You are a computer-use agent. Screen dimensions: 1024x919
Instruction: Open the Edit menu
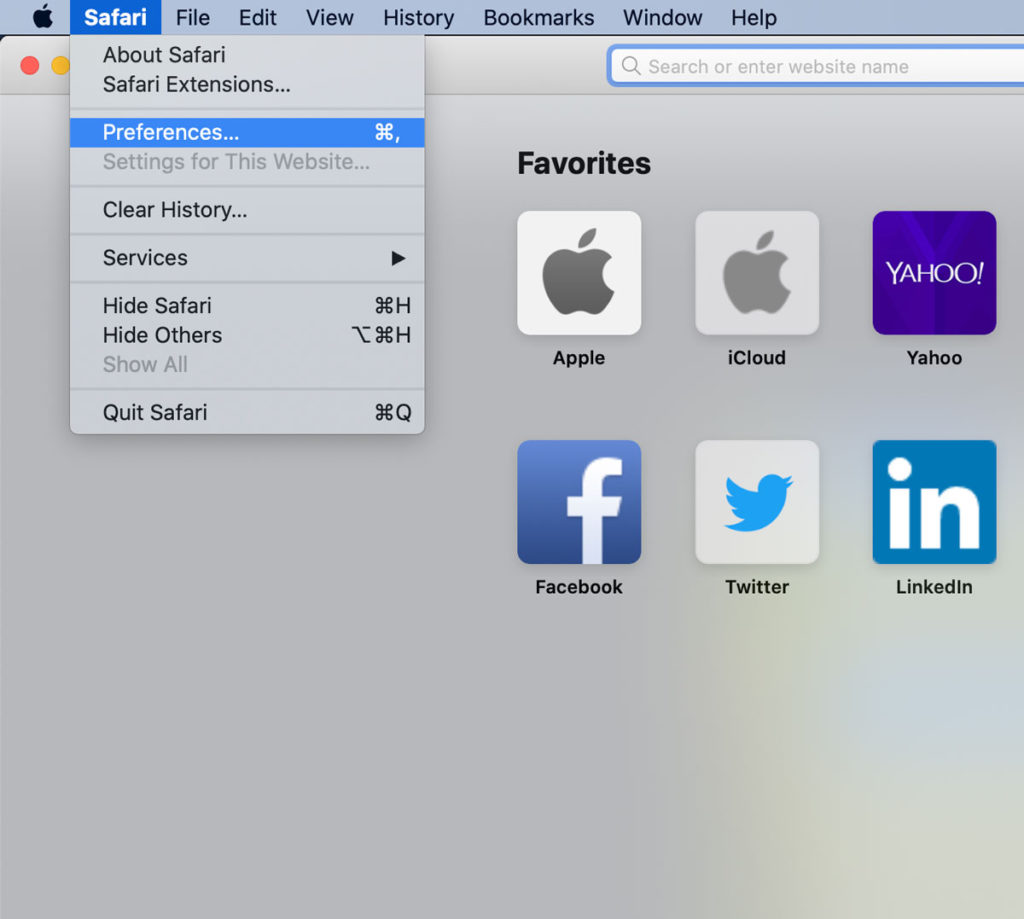pos(257,17)
